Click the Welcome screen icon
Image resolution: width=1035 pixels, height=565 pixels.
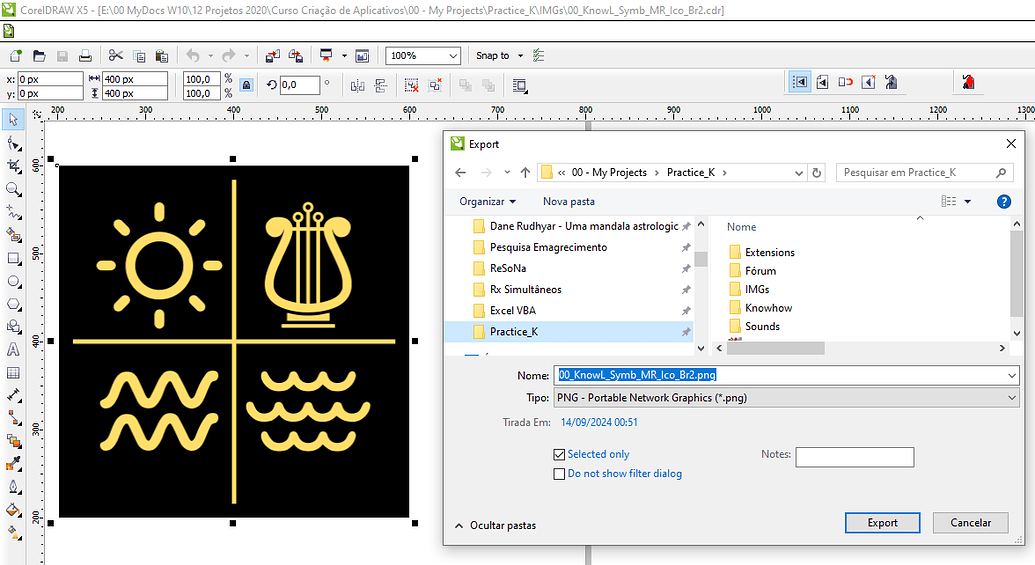[362, 55]
